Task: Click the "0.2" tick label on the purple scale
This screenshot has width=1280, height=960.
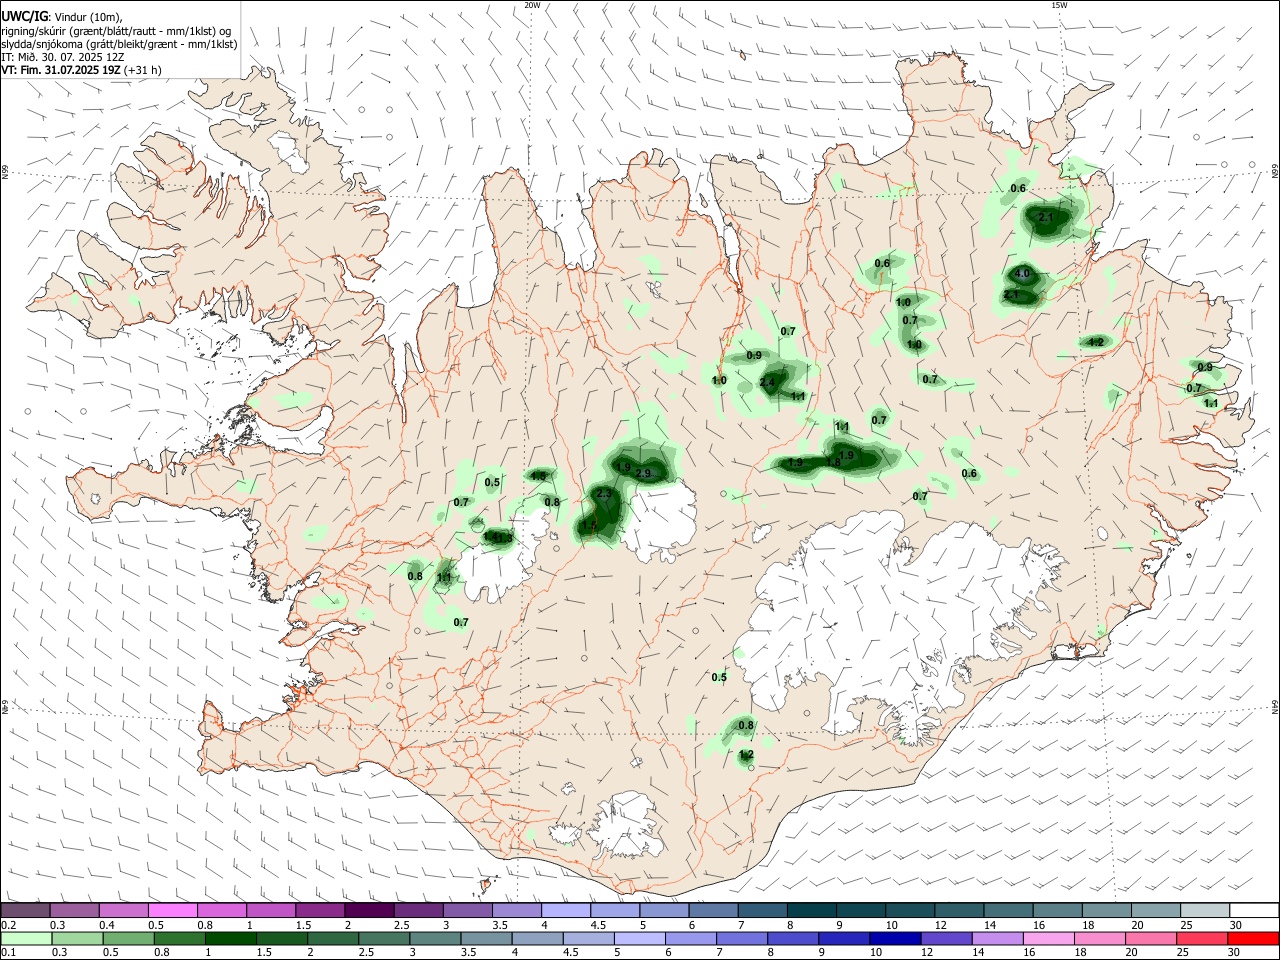Action: click(8, 925)
